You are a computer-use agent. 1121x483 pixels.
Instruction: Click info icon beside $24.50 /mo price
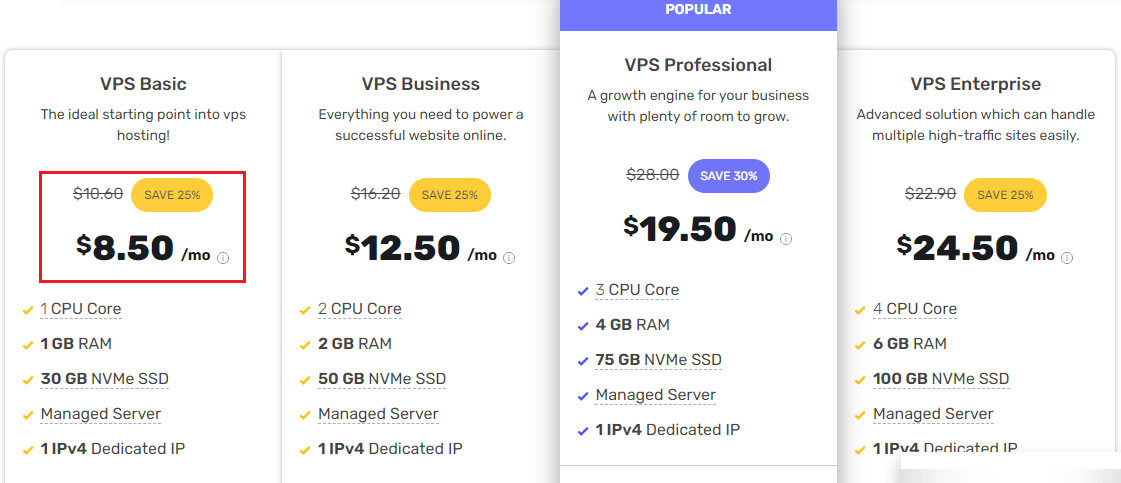coord(1066,258)
